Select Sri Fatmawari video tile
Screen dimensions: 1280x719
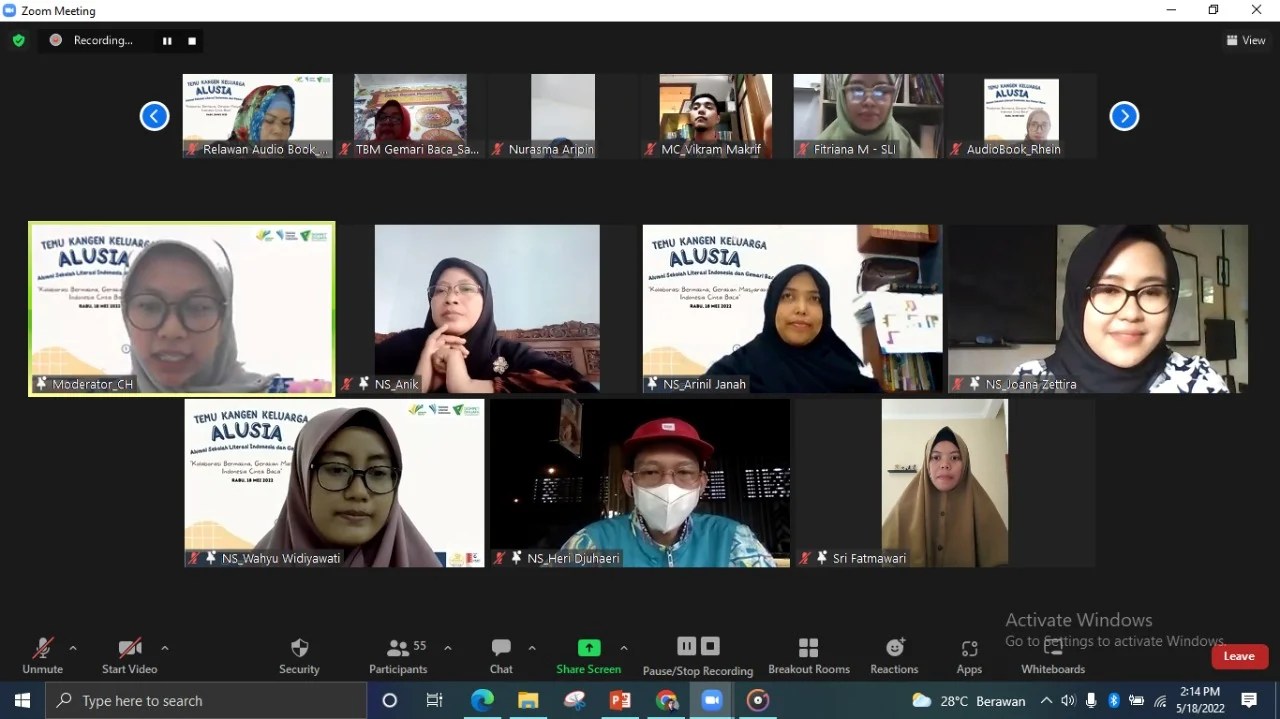click(945, 483)
